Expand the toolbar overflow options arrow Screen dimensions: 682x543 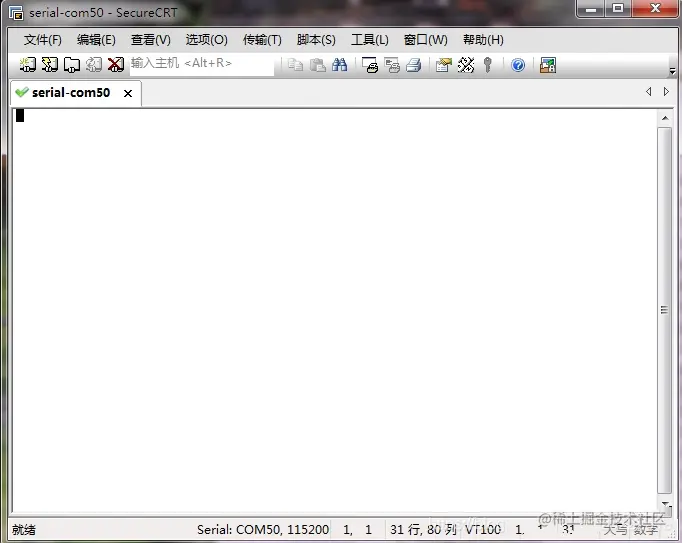(x=672, y=71)
